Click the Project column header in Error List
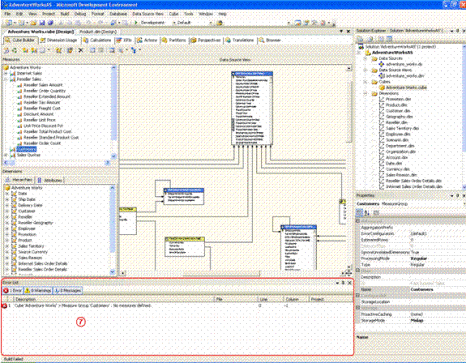The height and width of the screenshot is (363, 466). pos(330,299)
